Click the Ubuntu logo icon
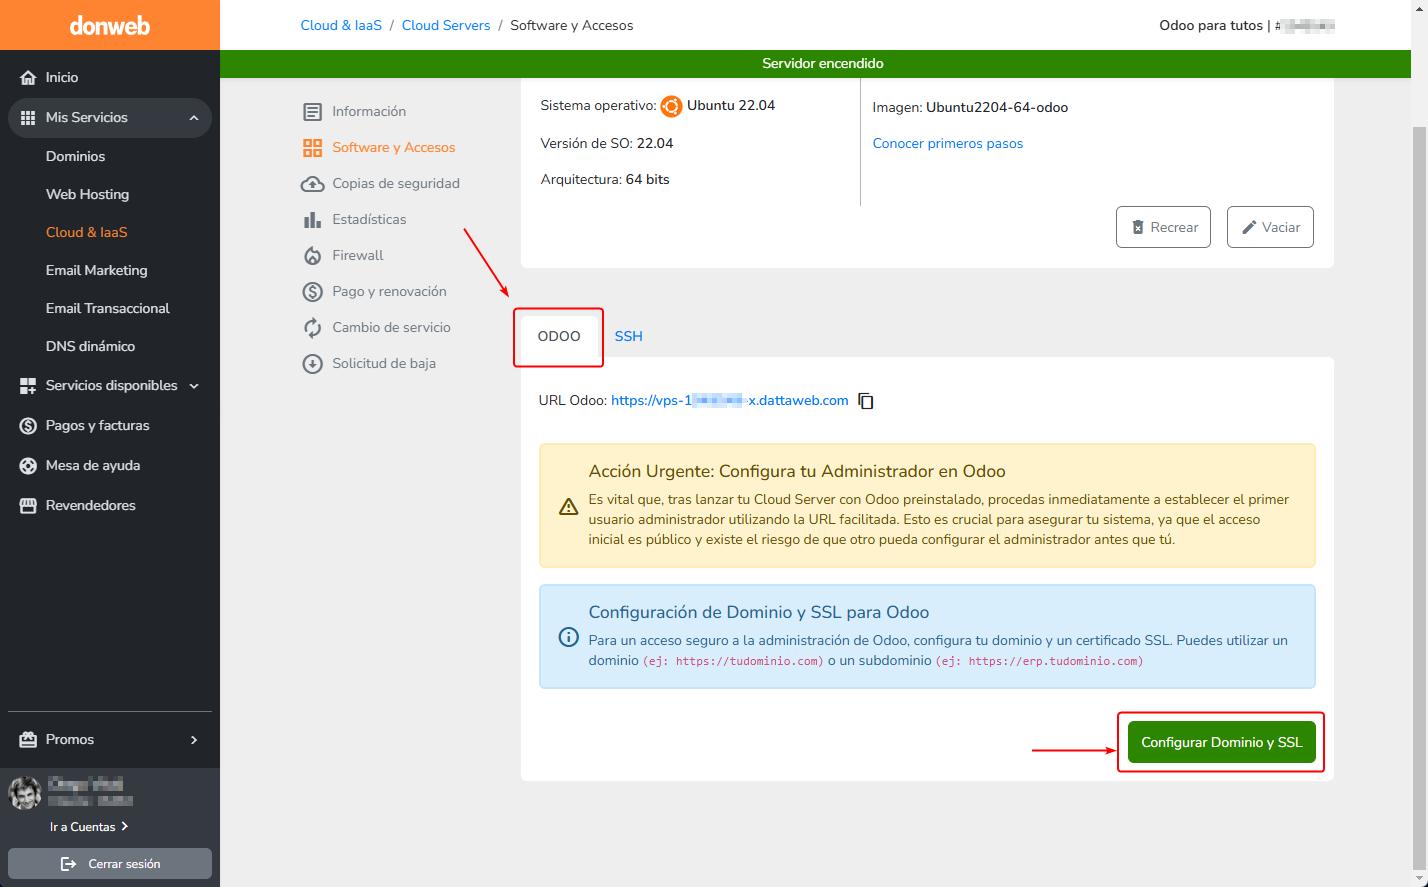 pyautogui.click(x=671, y=106)
